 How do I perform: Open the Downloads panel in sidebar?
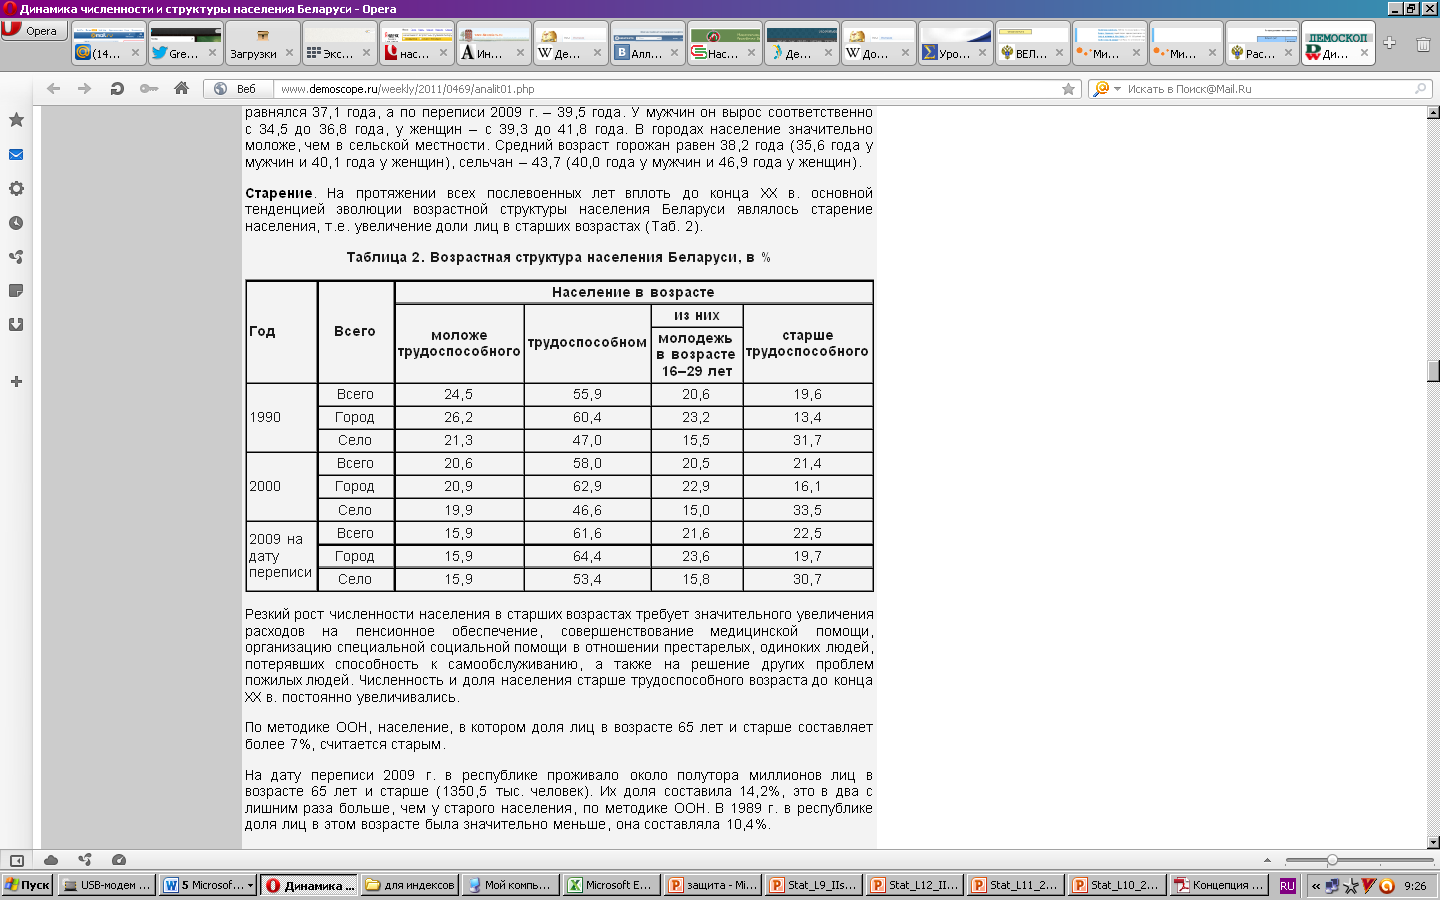pos(16,325)
